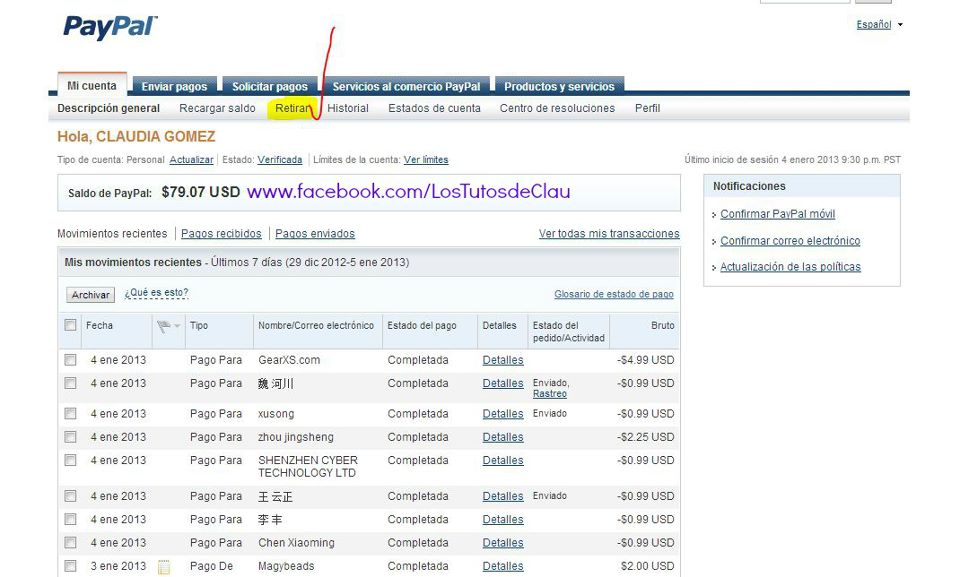Check the zhou jingsheng transaction checkbox
The height and width of the screenshot is (577, 960).
tap(70, 437)
